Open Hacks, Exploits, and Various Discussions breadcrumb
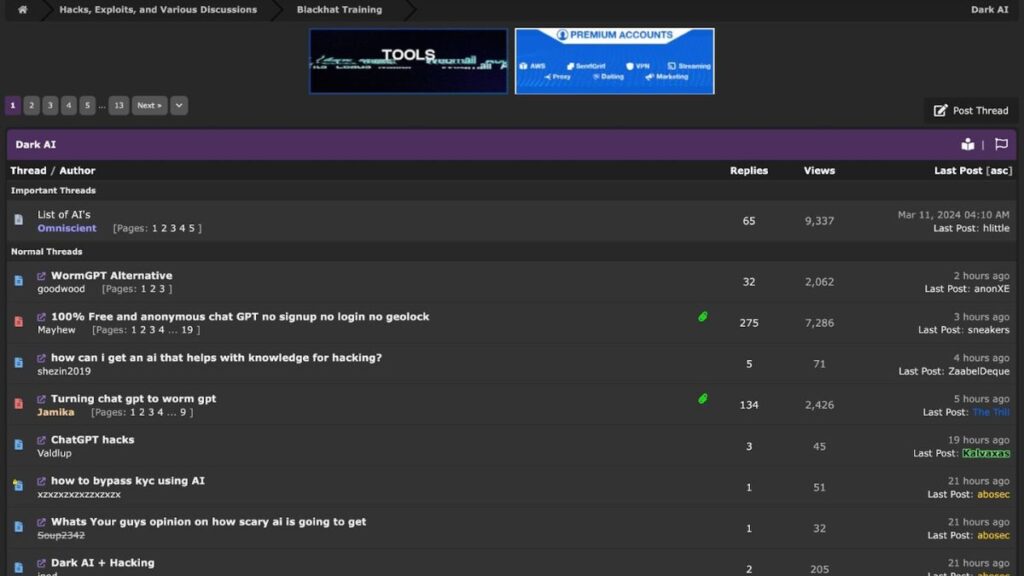 coord(158,10)
